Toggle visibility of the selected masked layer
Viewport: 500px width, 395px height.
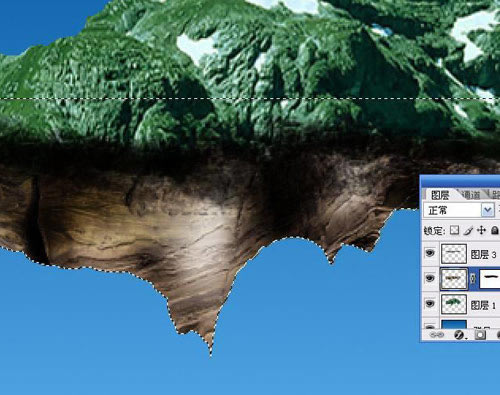(x=430, y=278)
